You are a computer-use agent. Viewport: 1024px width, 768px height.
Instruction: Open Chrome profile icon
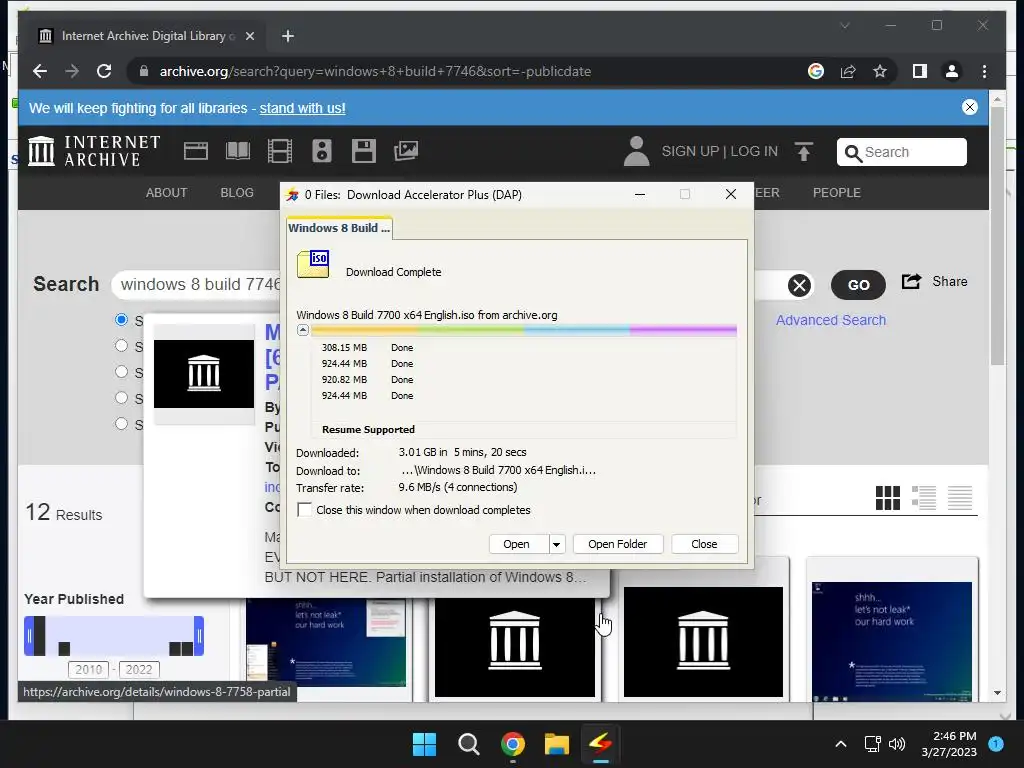click(952, 71)
